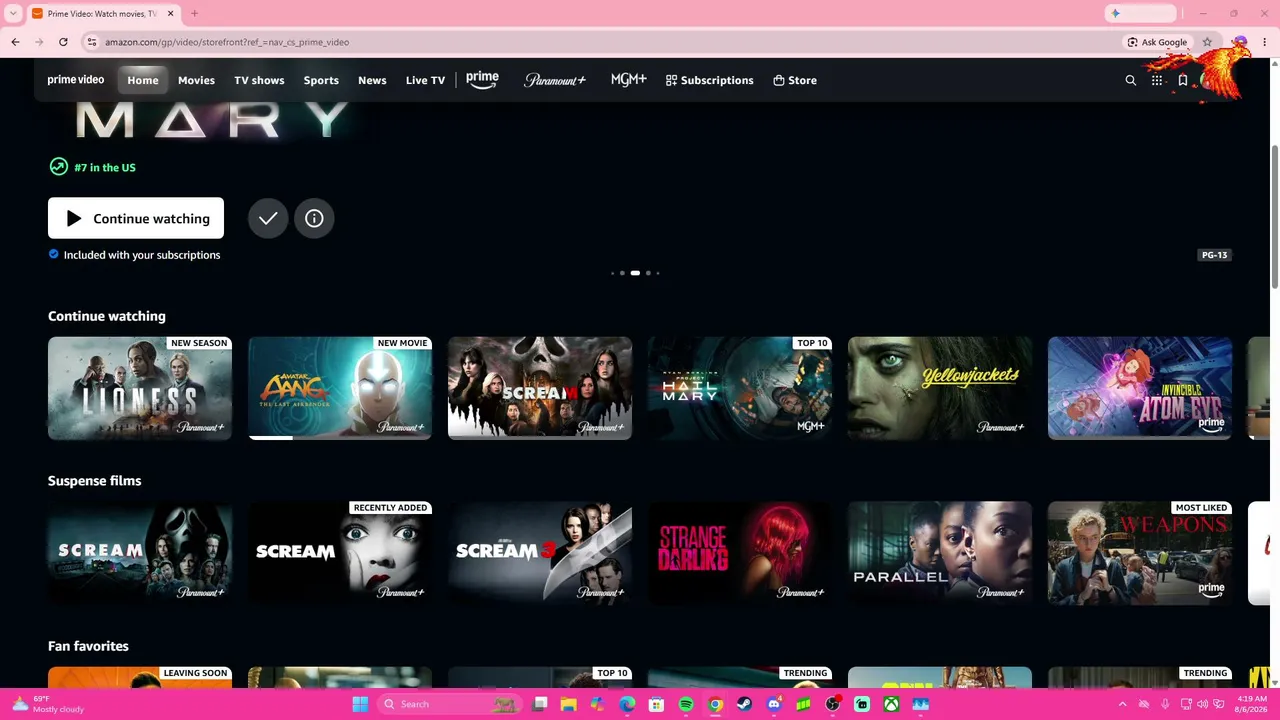
Task: Open Steam from taskbar
Action: pos(744,704)
